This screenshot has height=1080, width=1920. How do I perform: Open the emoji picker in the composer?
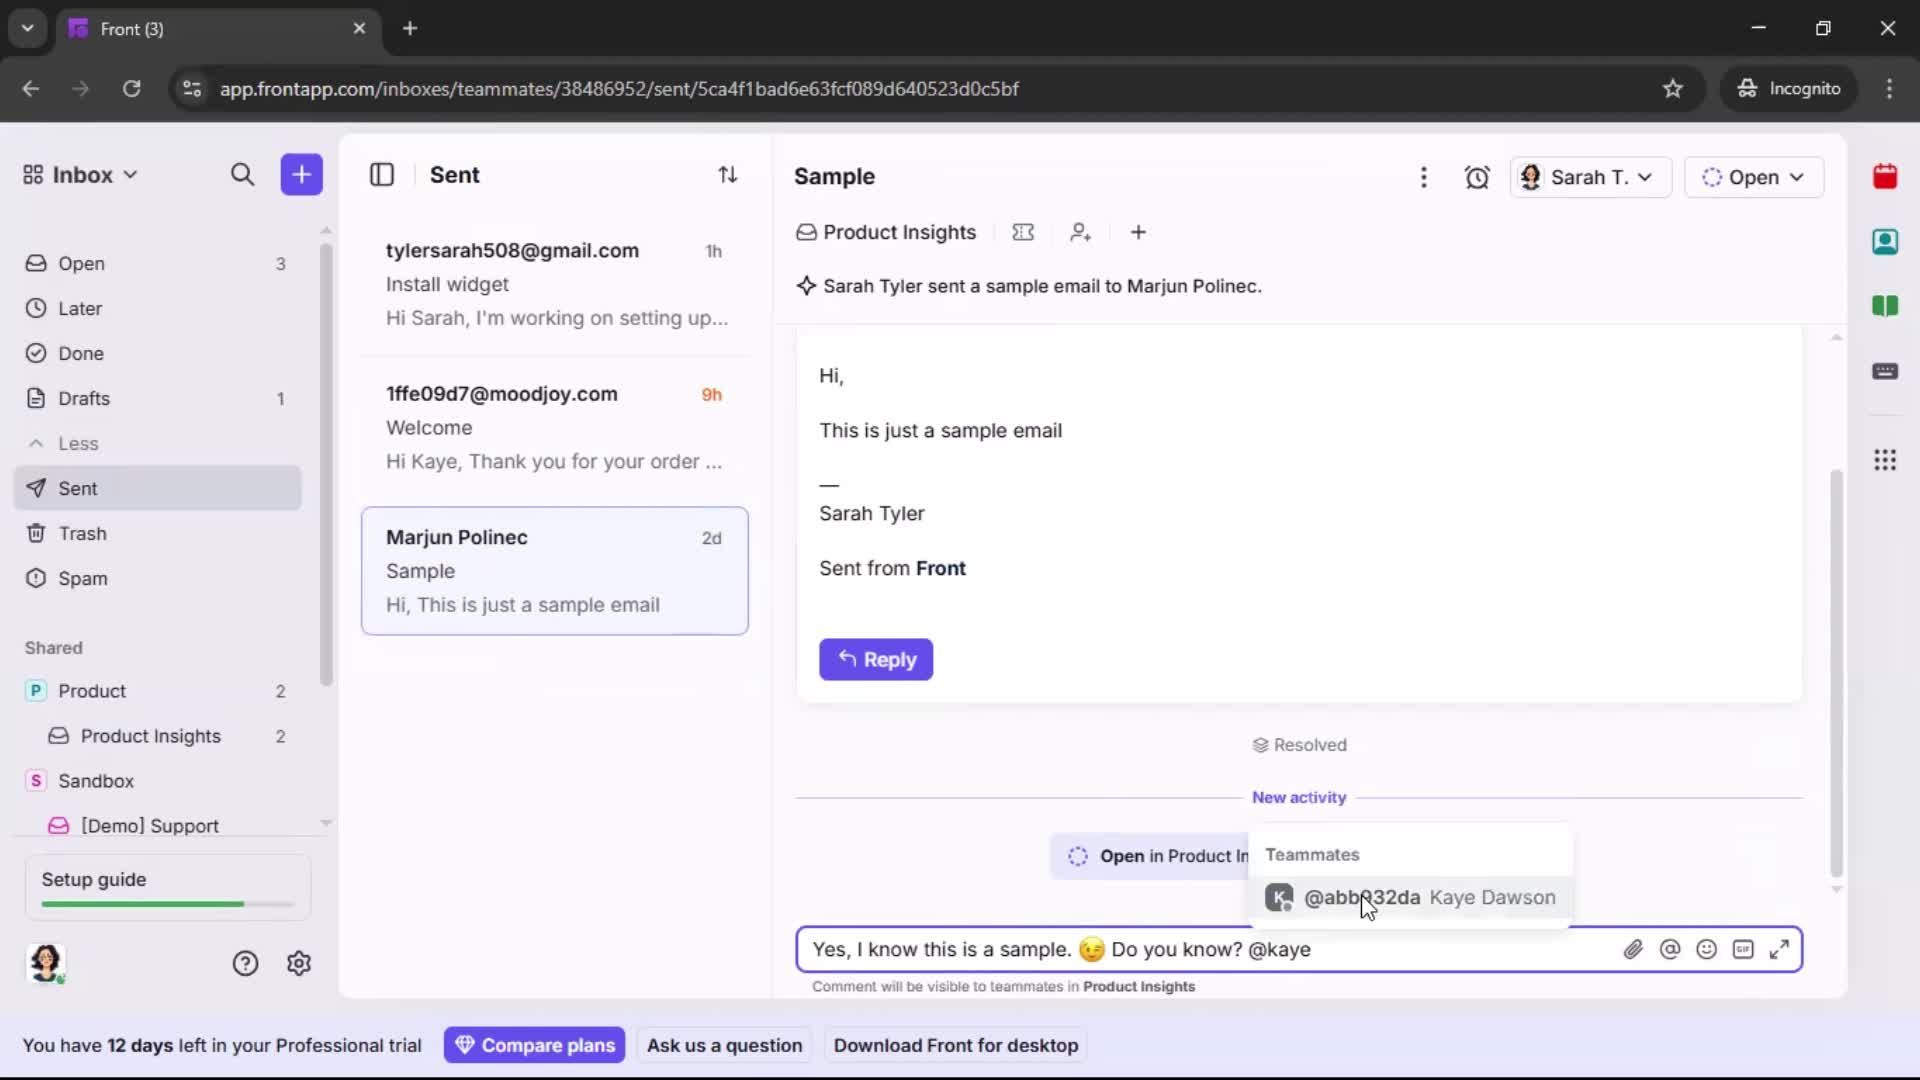pyautogui.click(x=1707, y=949)
